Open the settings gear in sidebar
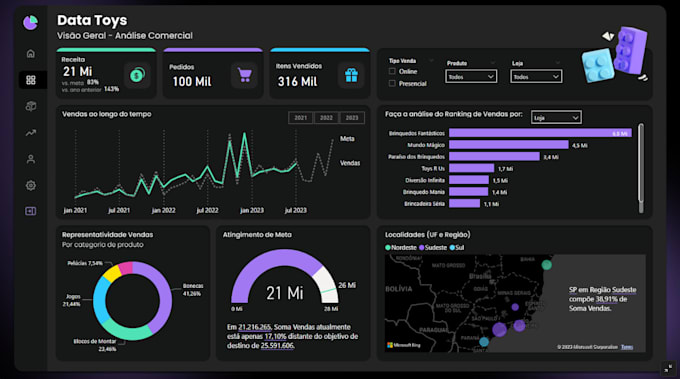 tap(31, 186)
